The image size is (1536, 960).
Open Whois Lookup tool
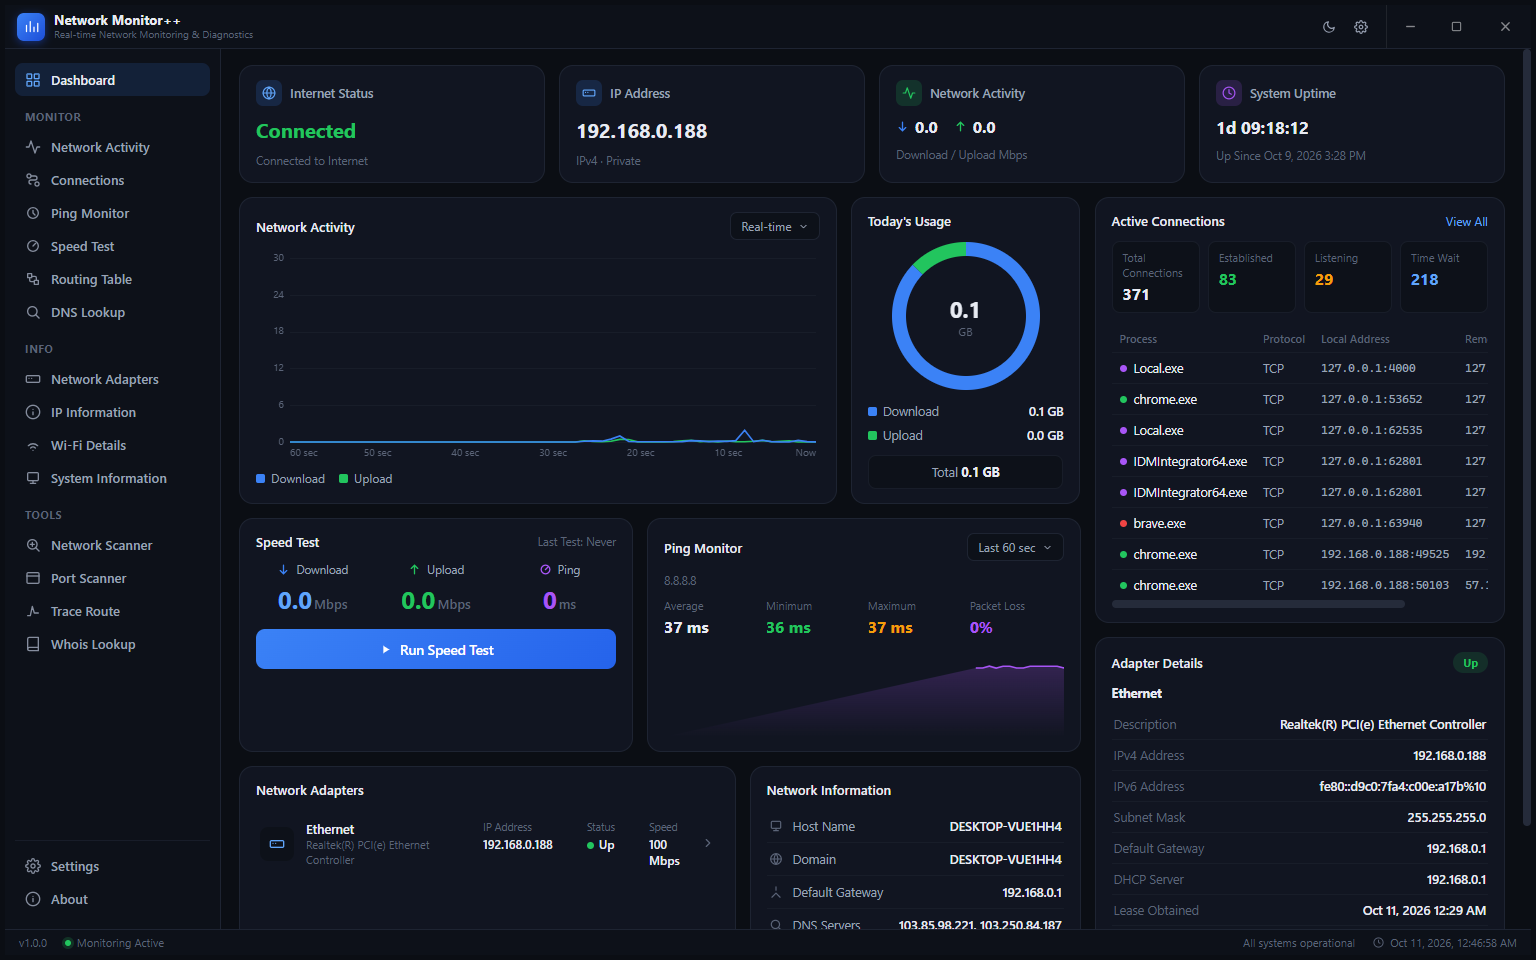pyautogui.click(x=112, y=644)
